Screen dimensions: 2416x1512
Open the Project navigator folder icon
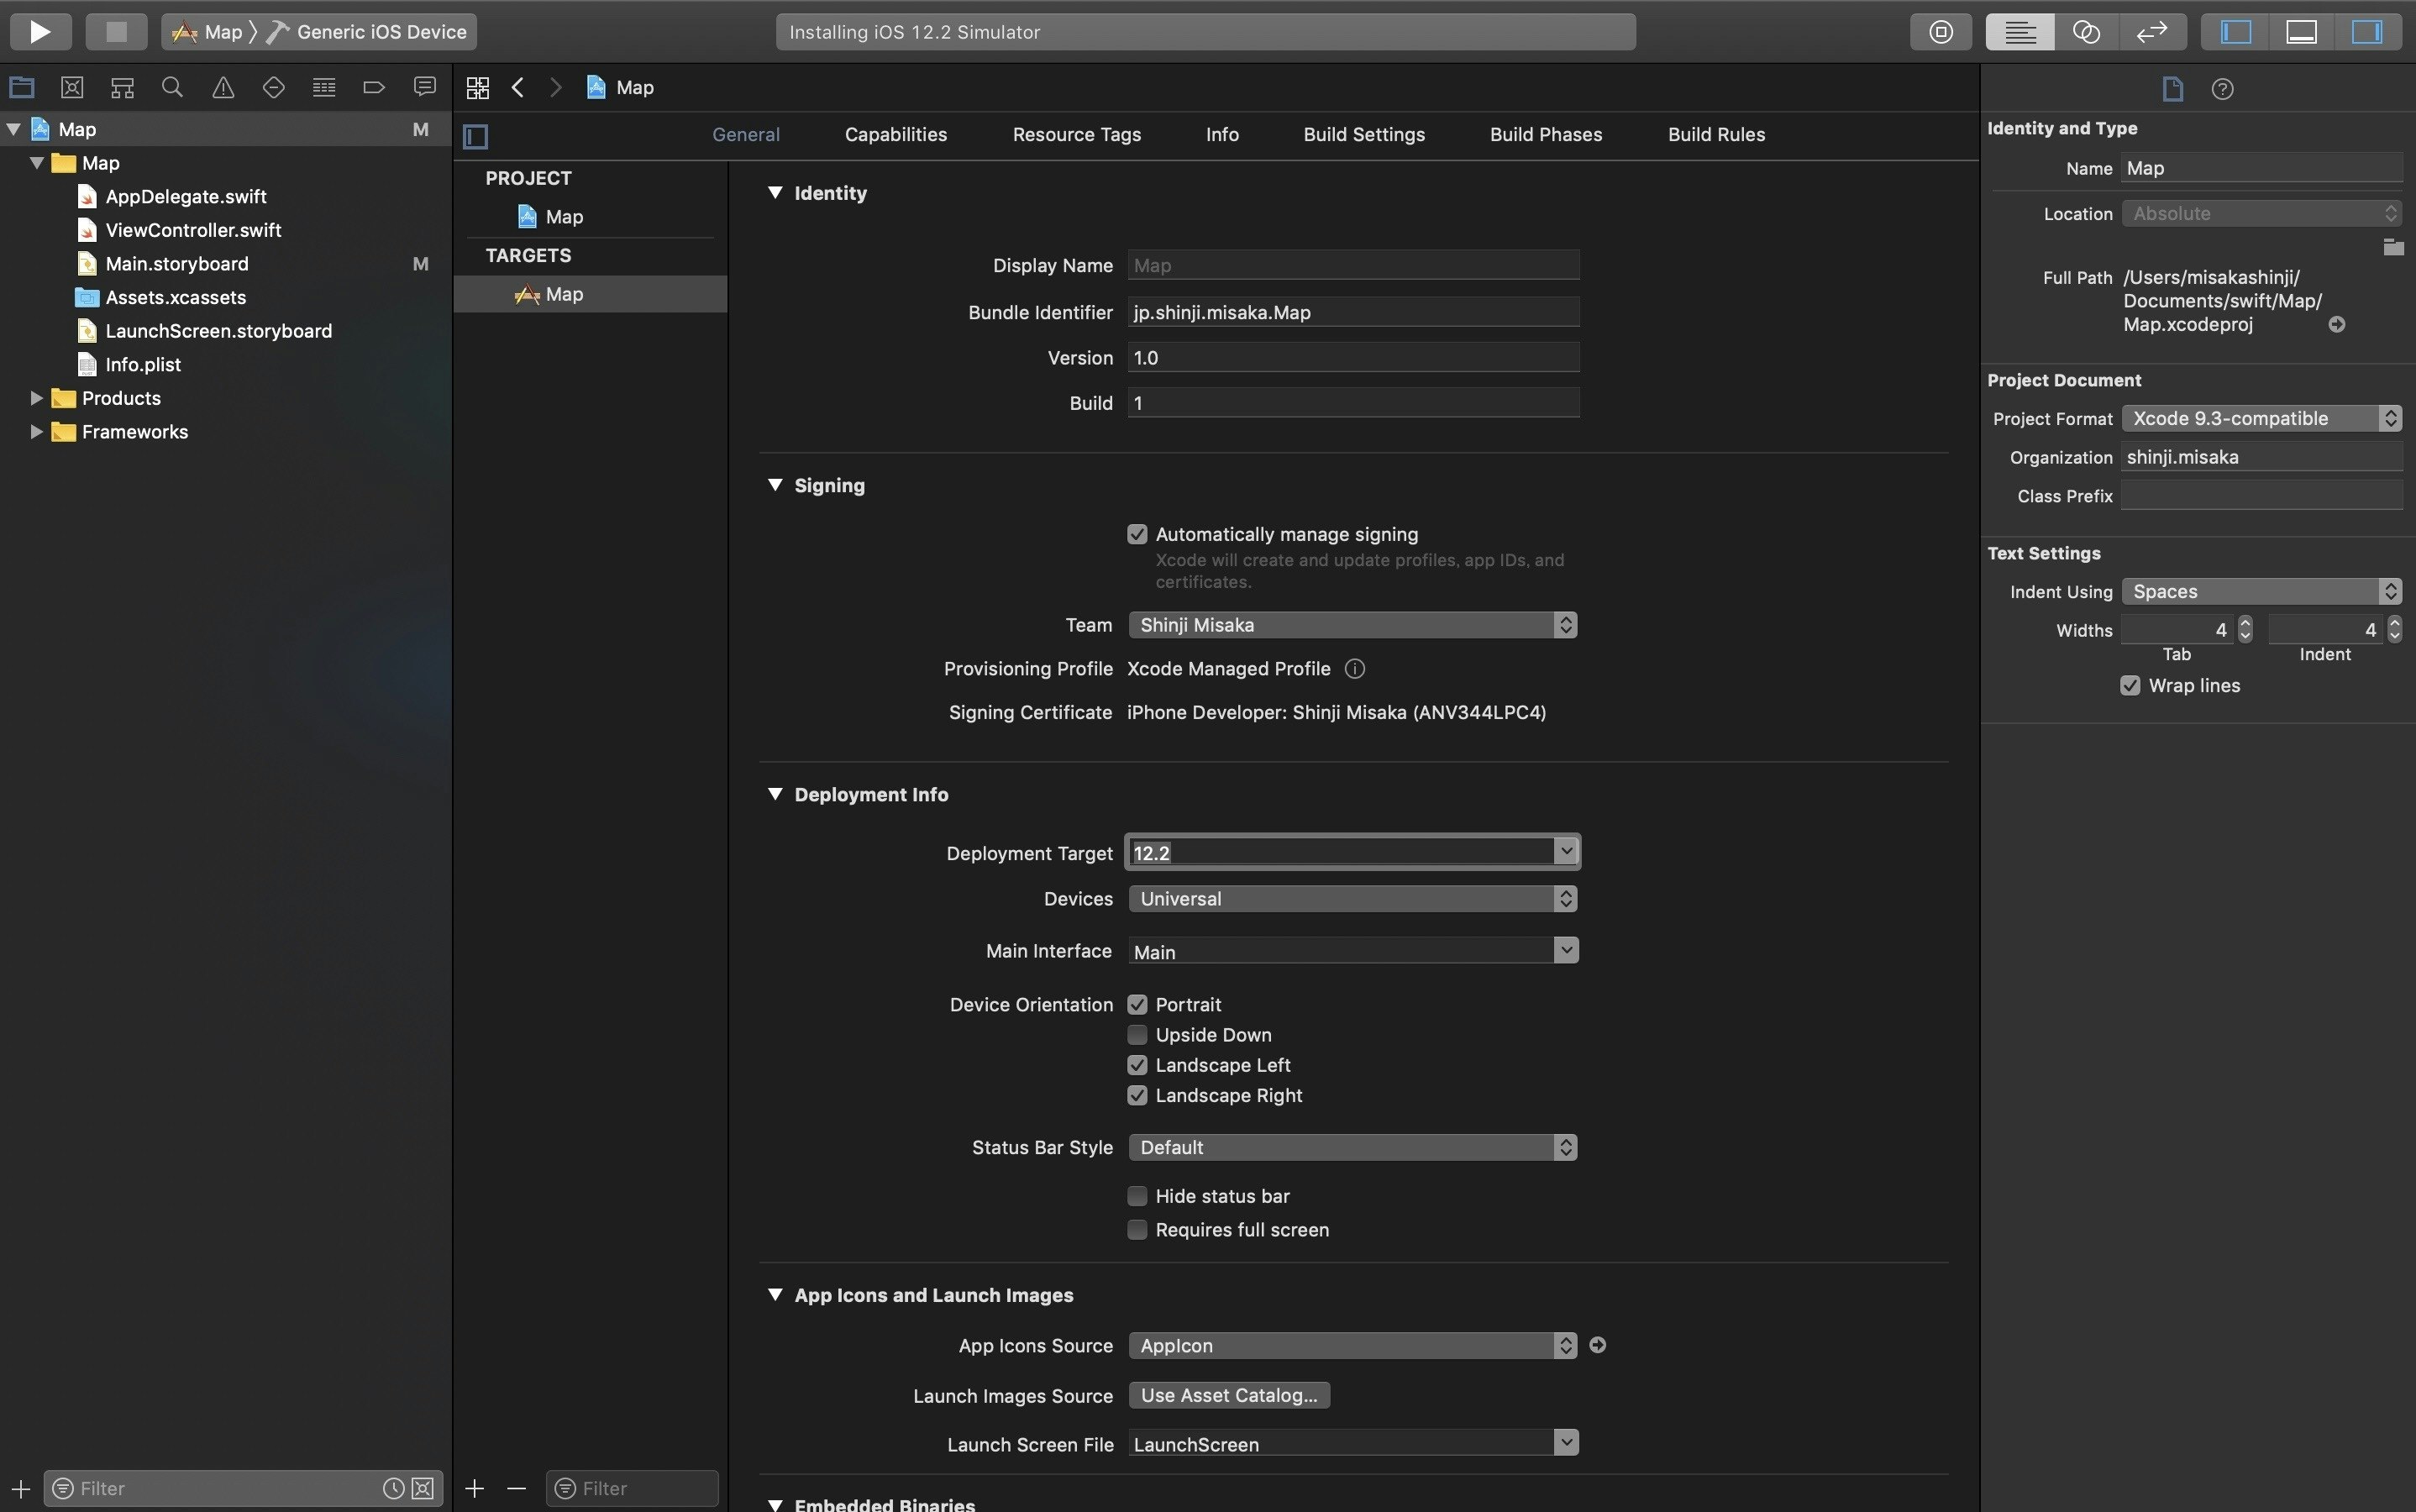[22, 87]
